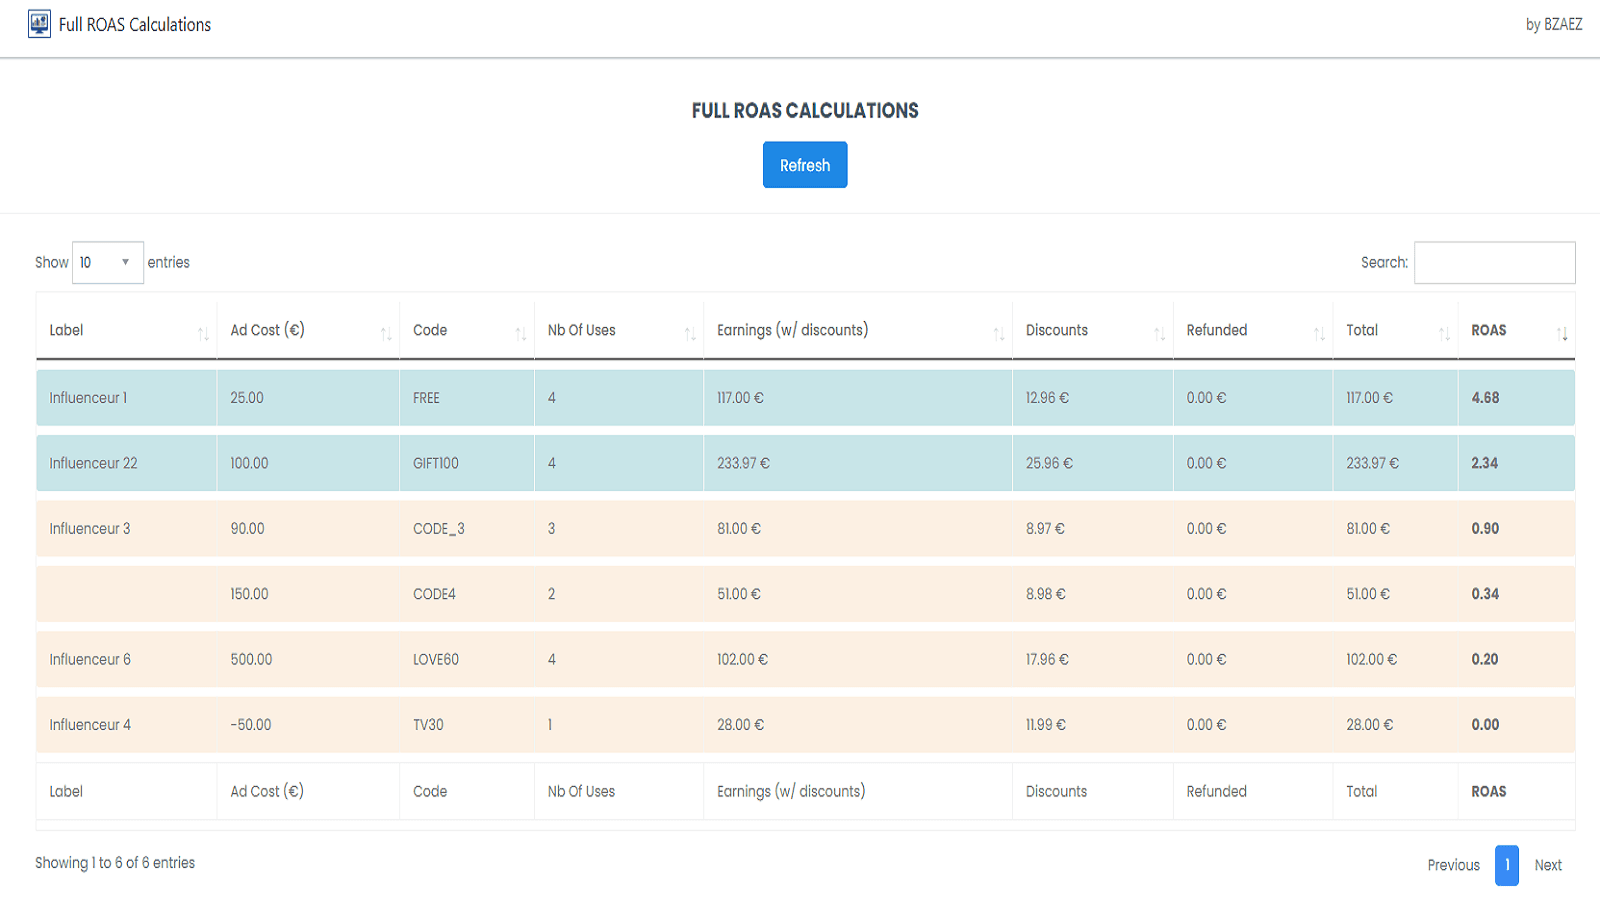Sort by ROAS column sort icon
Screen dimensions: 1600x900
[x=1562, y=333]
